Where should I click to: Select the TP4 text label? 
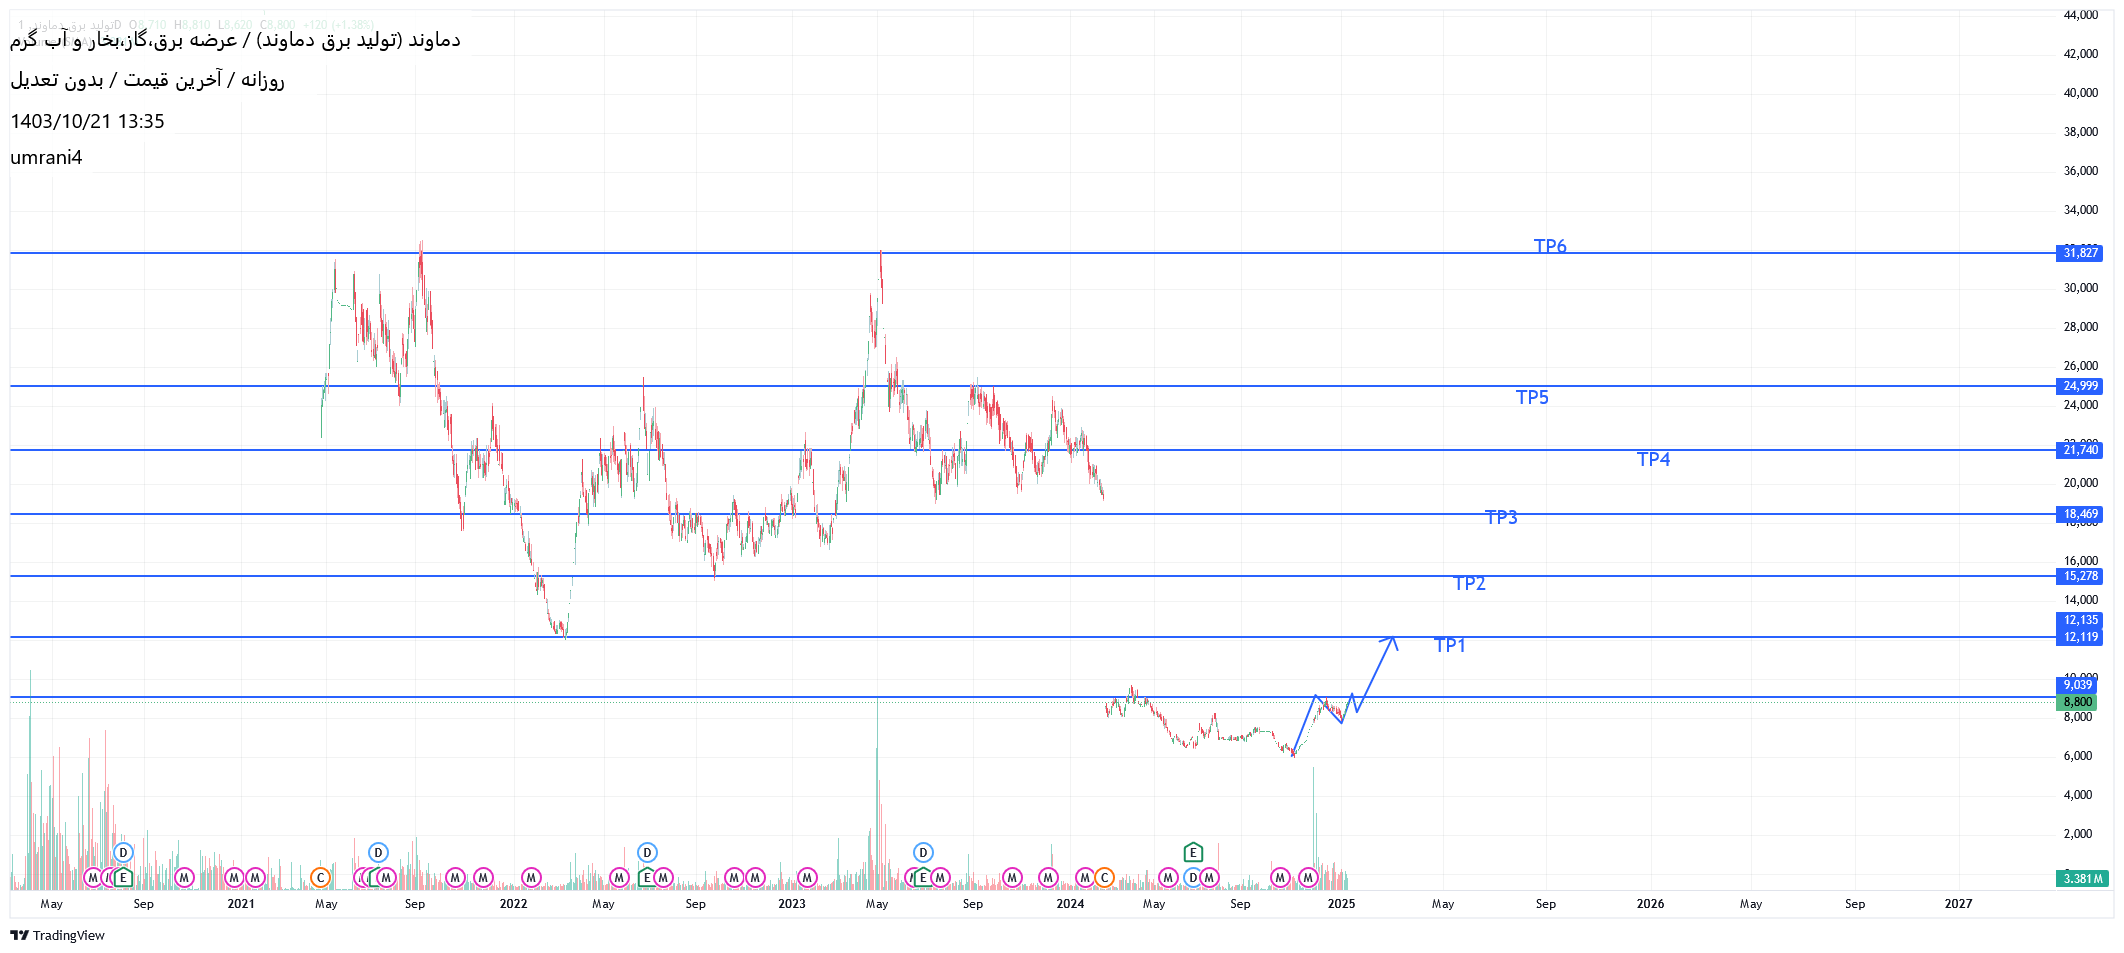(1653, 459)
